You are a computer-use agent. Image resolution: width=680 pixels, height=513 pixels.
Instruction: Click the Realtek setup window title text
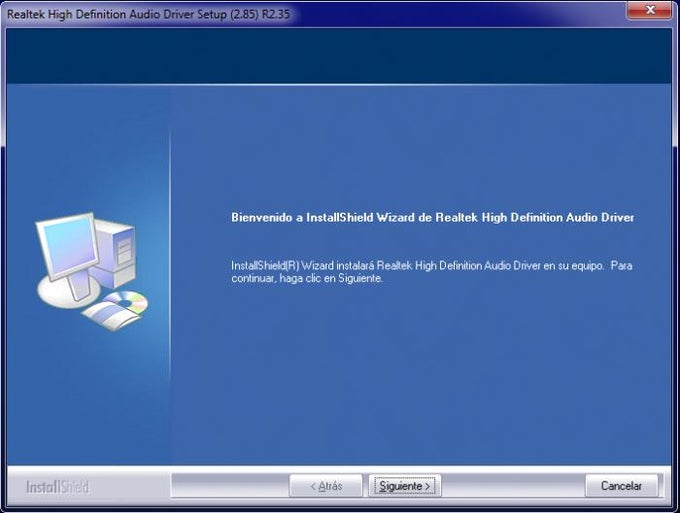[x=148, y=14]
